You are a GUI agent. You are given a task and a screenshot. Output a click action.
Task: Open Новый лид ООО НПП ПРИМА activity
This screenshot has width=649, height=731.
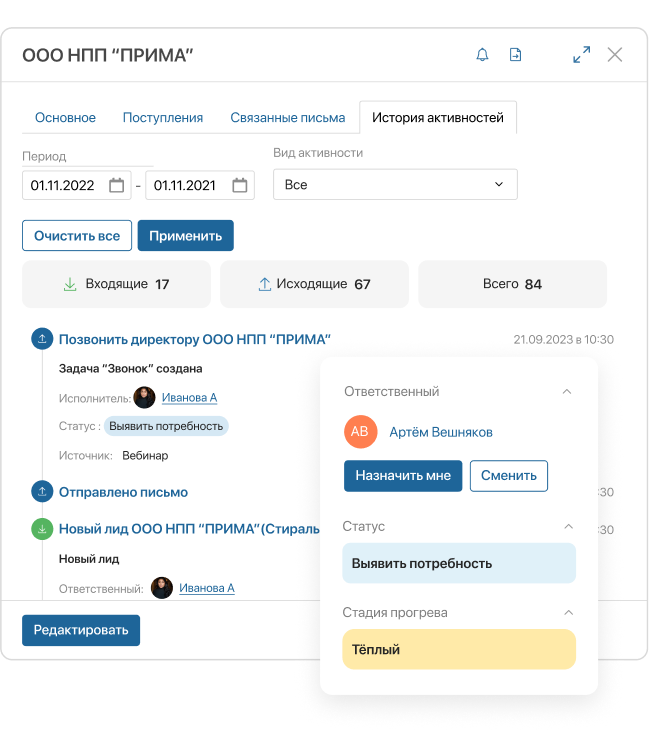[x=189, y=529]
